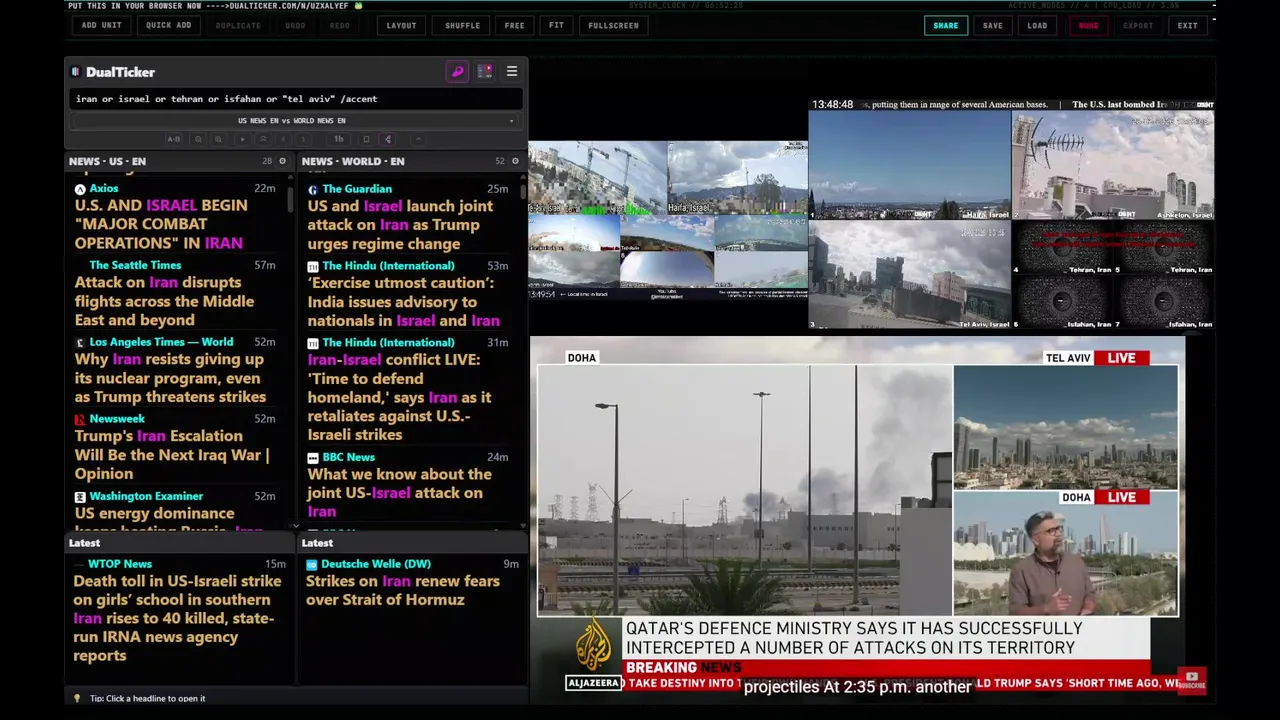Click The Guardian source logo icon
The width and height of the screenshot is (1280, 720).
(313, 189)
